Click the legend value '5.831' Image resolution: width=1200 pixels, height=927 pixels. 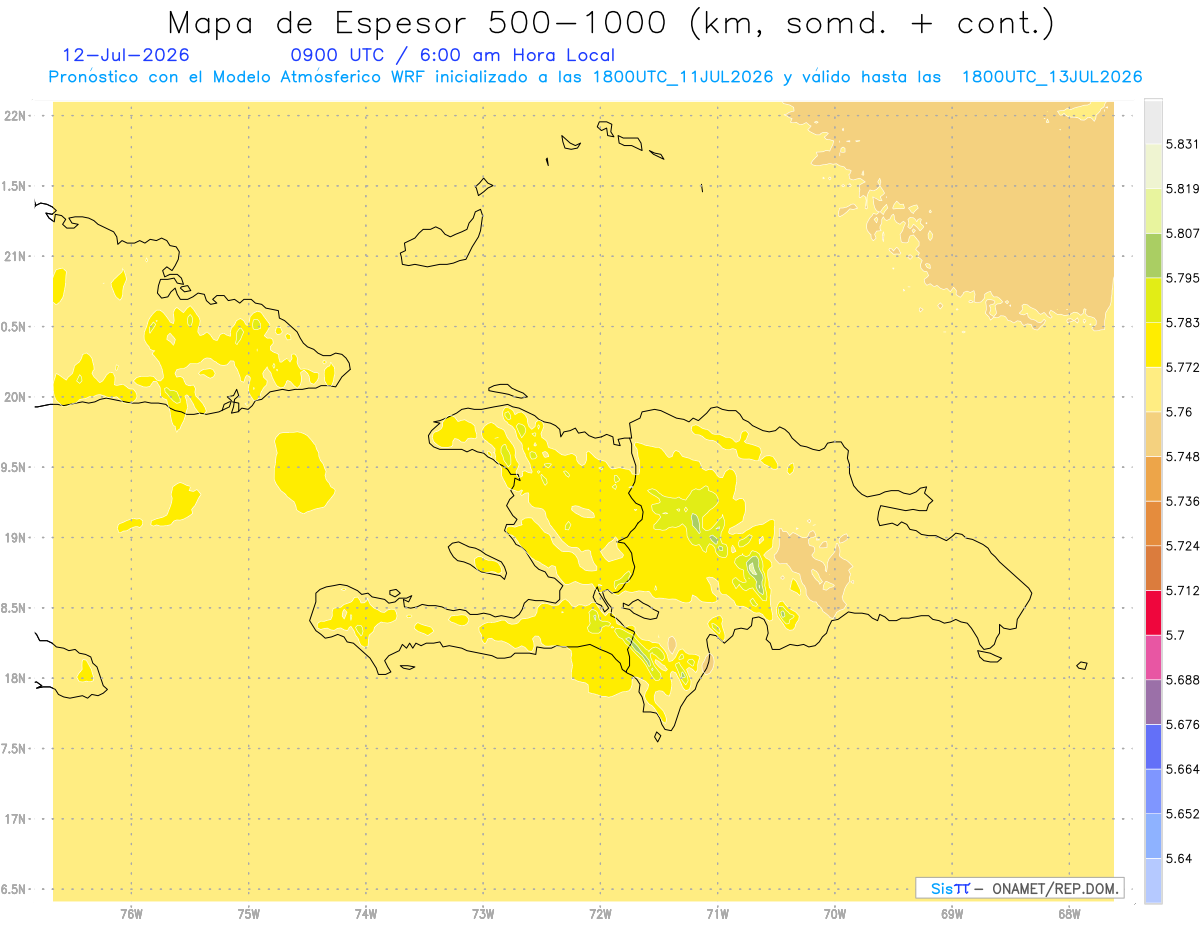[x=1182, y=144]
